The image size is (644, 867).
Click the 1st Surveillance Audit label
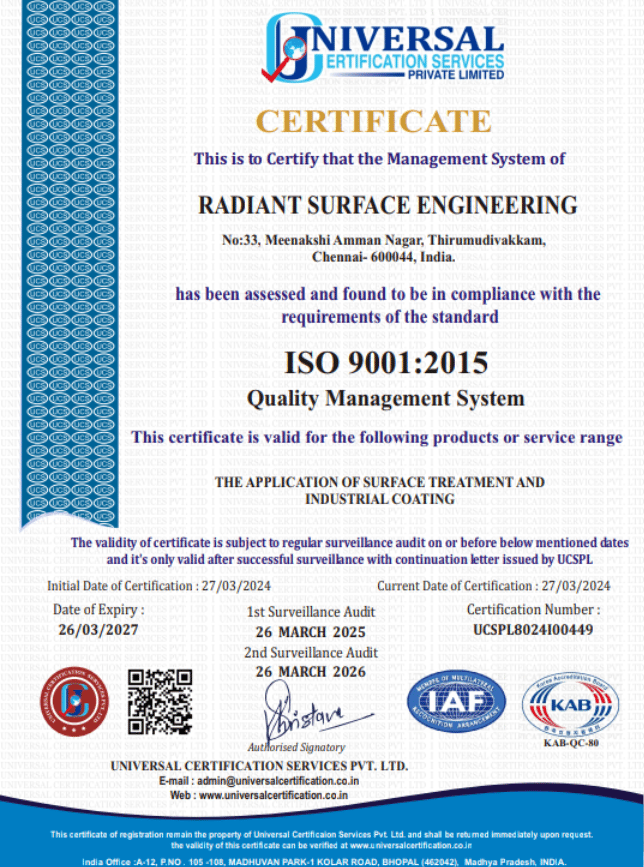click(311, 612)
